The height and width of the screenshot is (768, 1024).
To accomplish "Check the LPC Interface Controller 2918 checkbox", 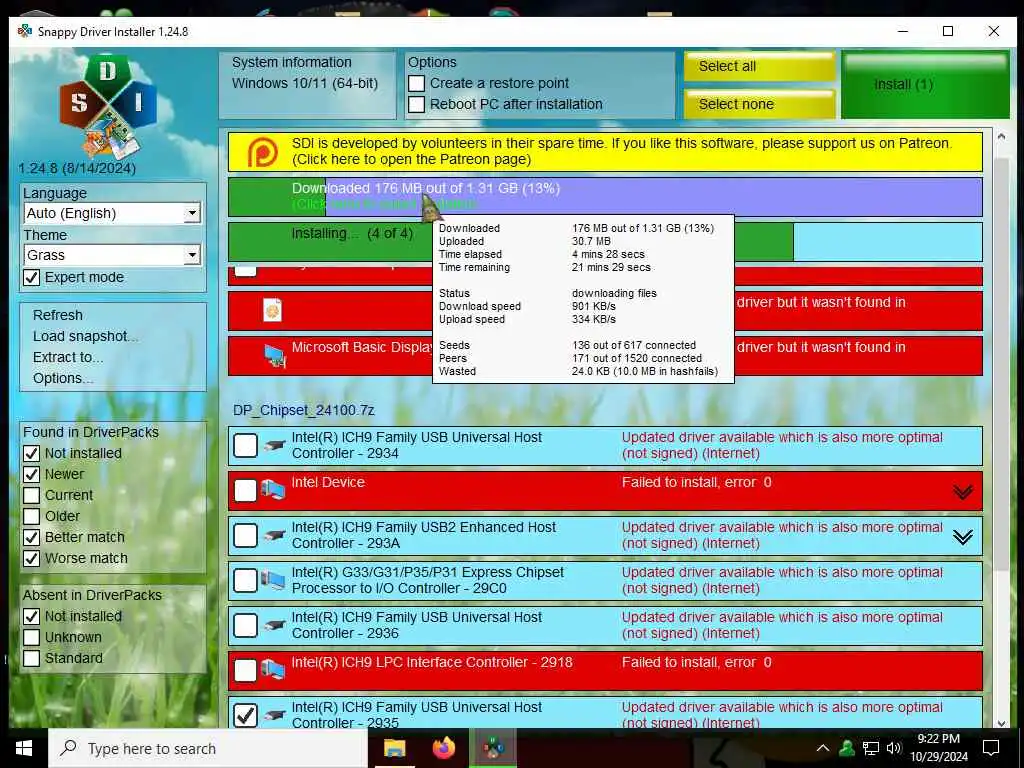I will click(246, 670).
